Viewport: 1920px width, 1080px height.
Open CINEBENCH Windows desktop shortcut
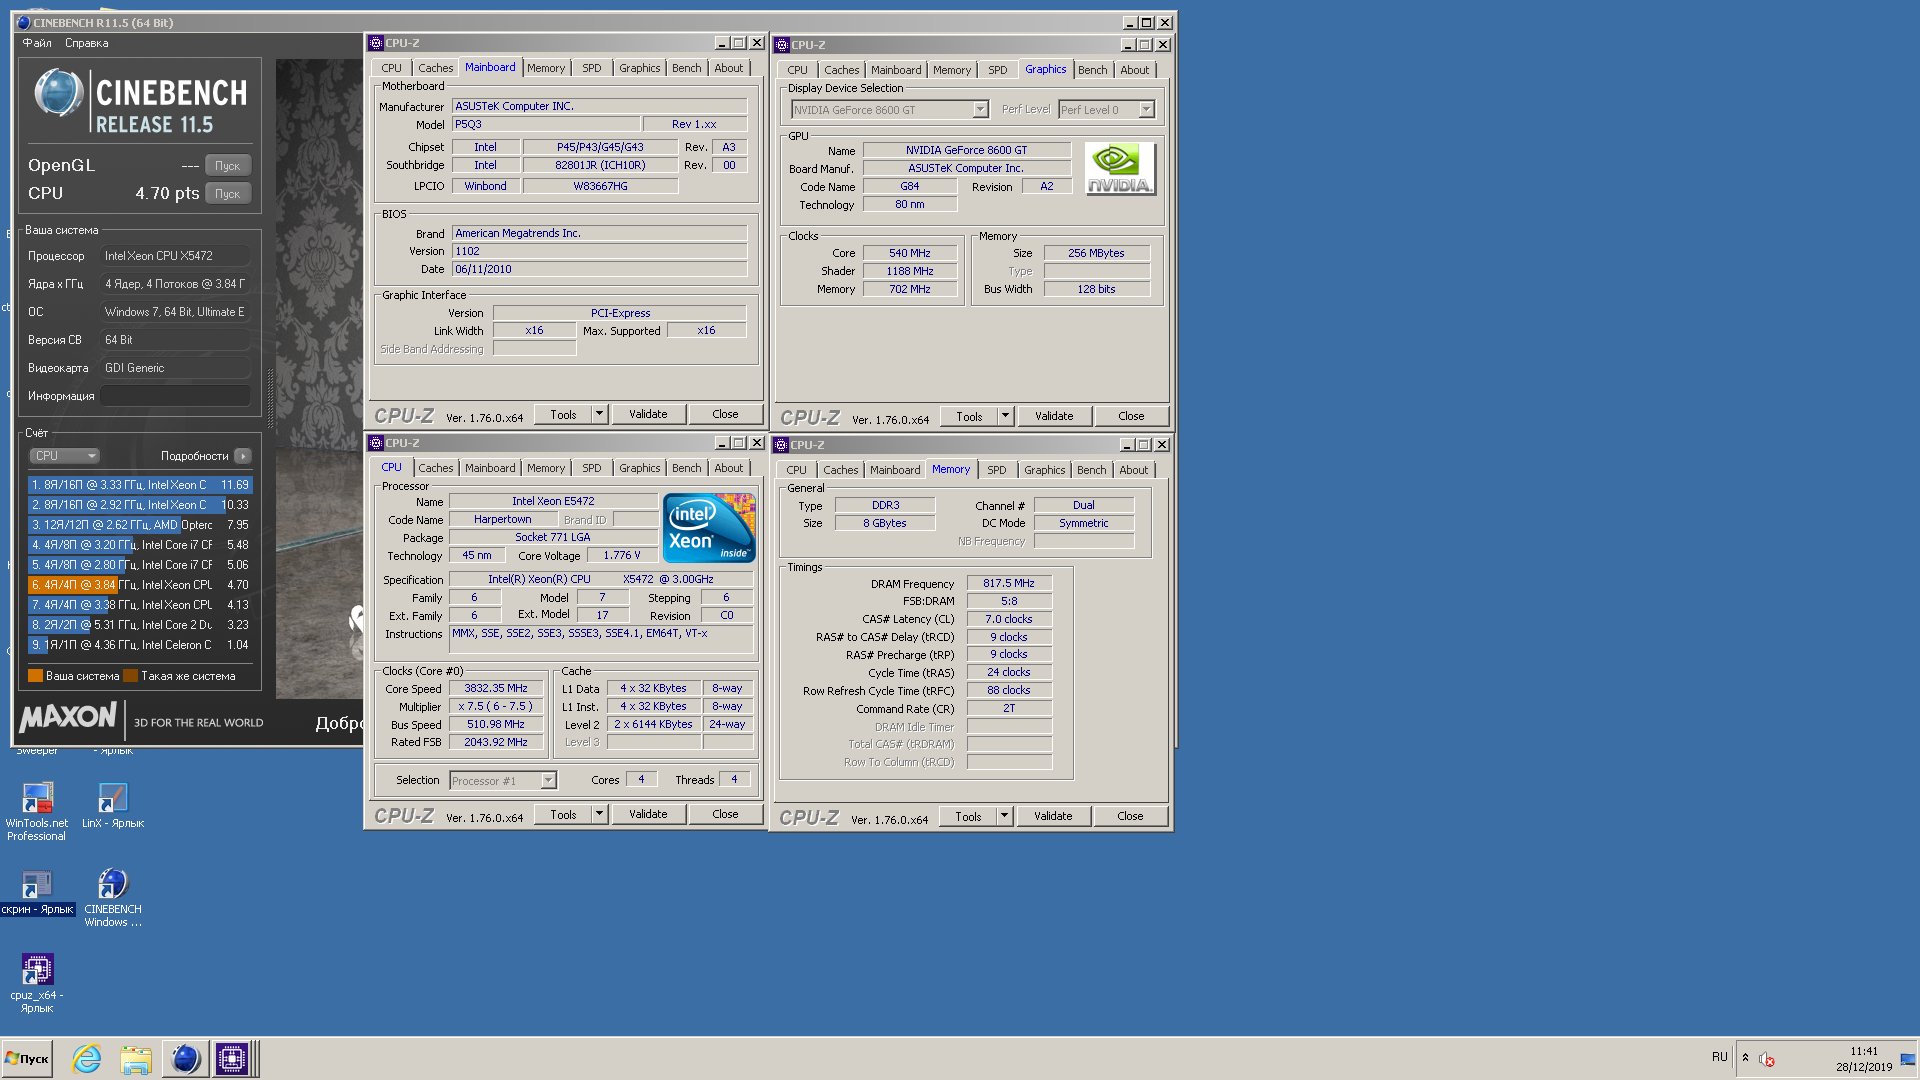113,897
